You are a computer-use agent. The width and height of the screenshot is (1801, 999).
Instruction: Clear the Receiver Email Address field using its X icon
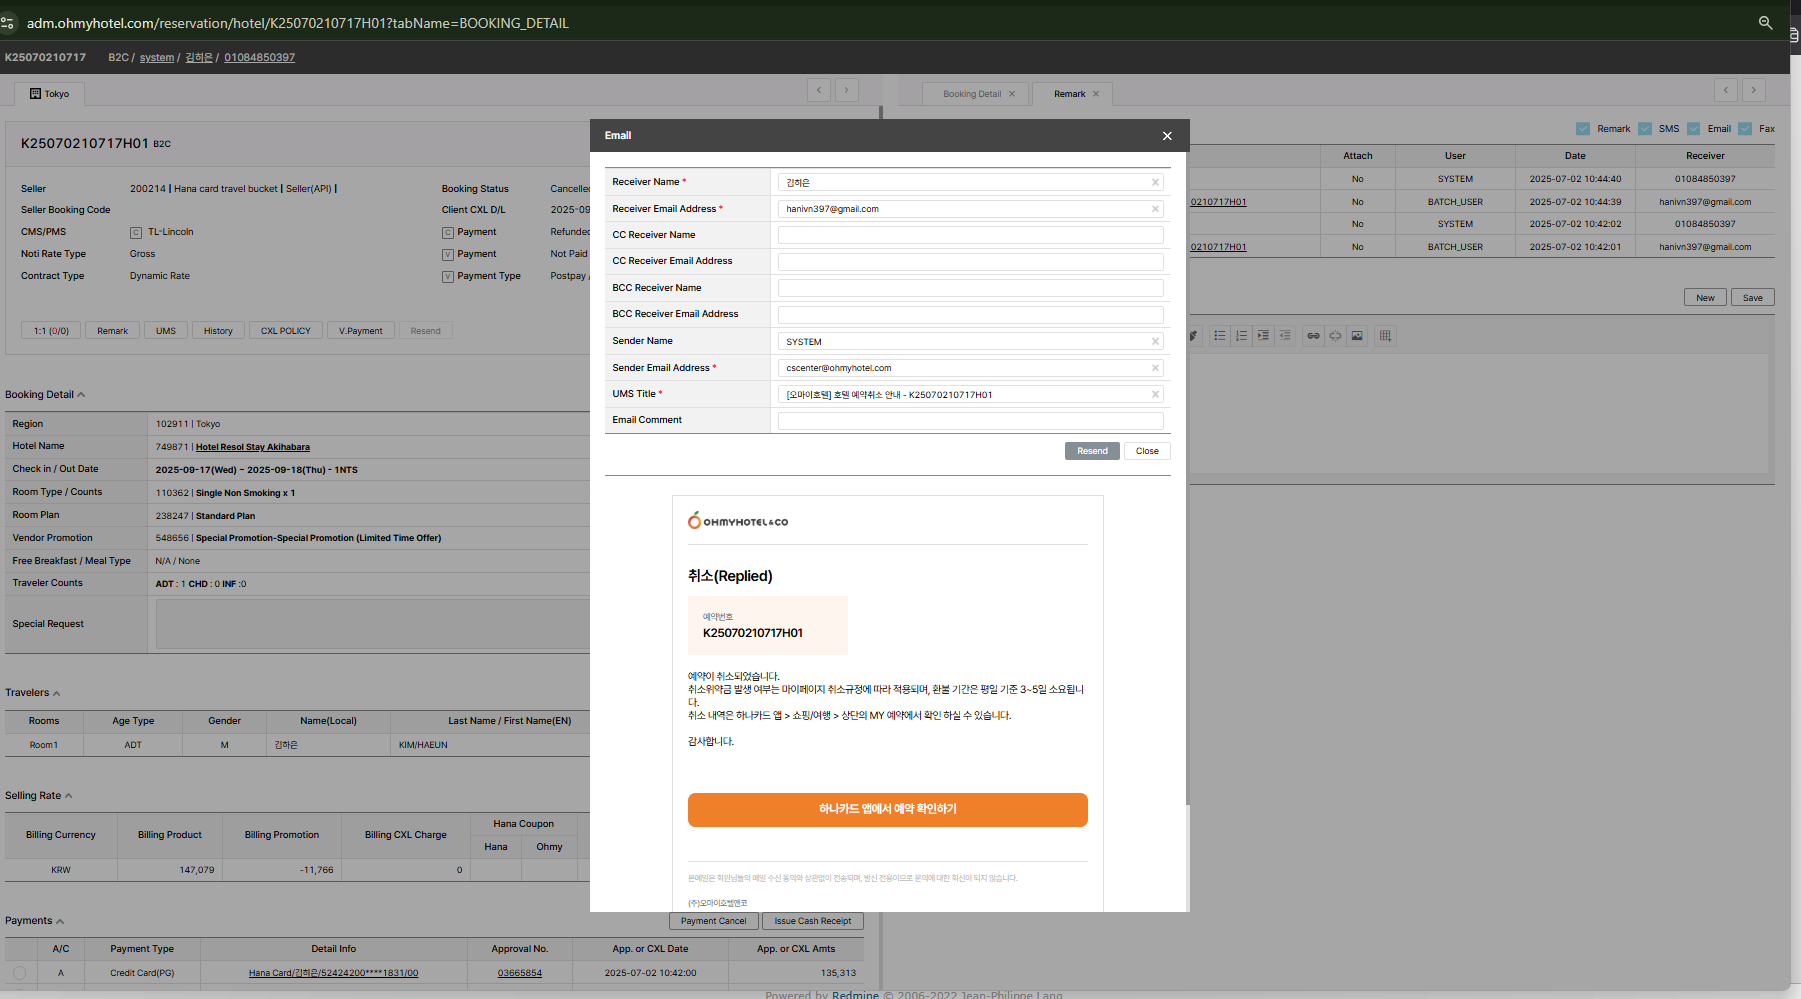pos(1155,209)
